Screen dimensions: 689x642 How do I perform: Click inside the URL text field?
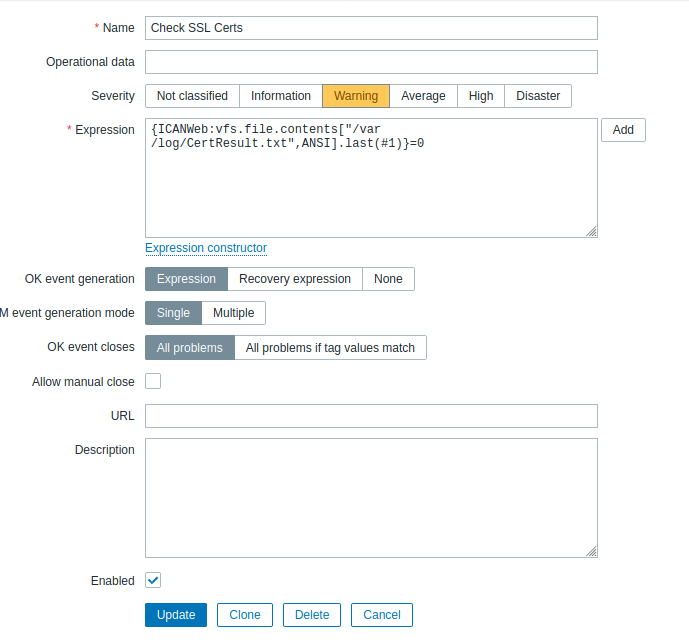(x=371, y=416)
